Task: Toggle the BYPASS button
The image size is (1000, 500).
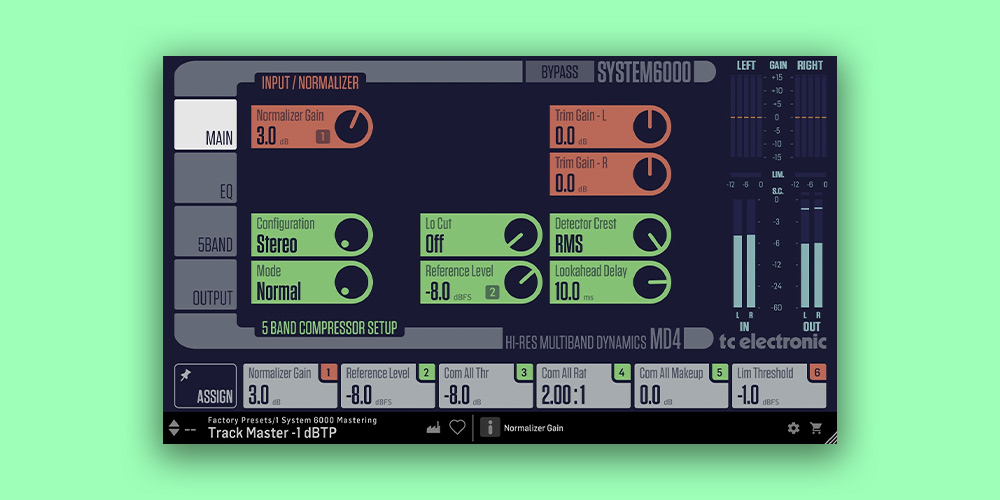Action: click(x=559, y=72)
